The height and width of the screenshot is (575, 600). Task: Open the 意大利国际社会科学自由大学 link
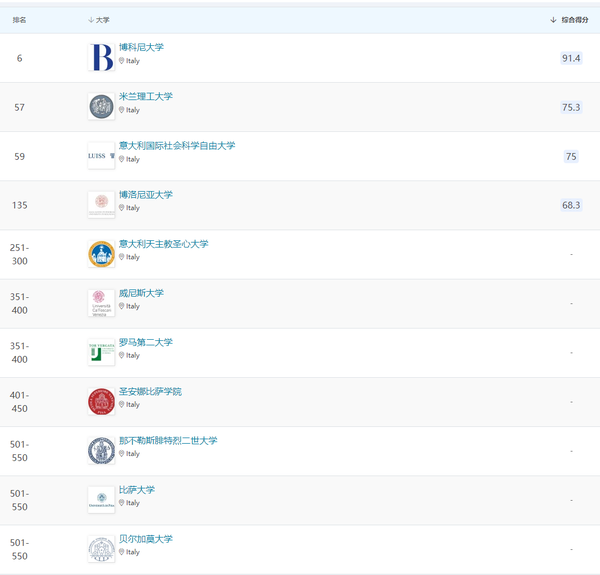pos(177,146)
